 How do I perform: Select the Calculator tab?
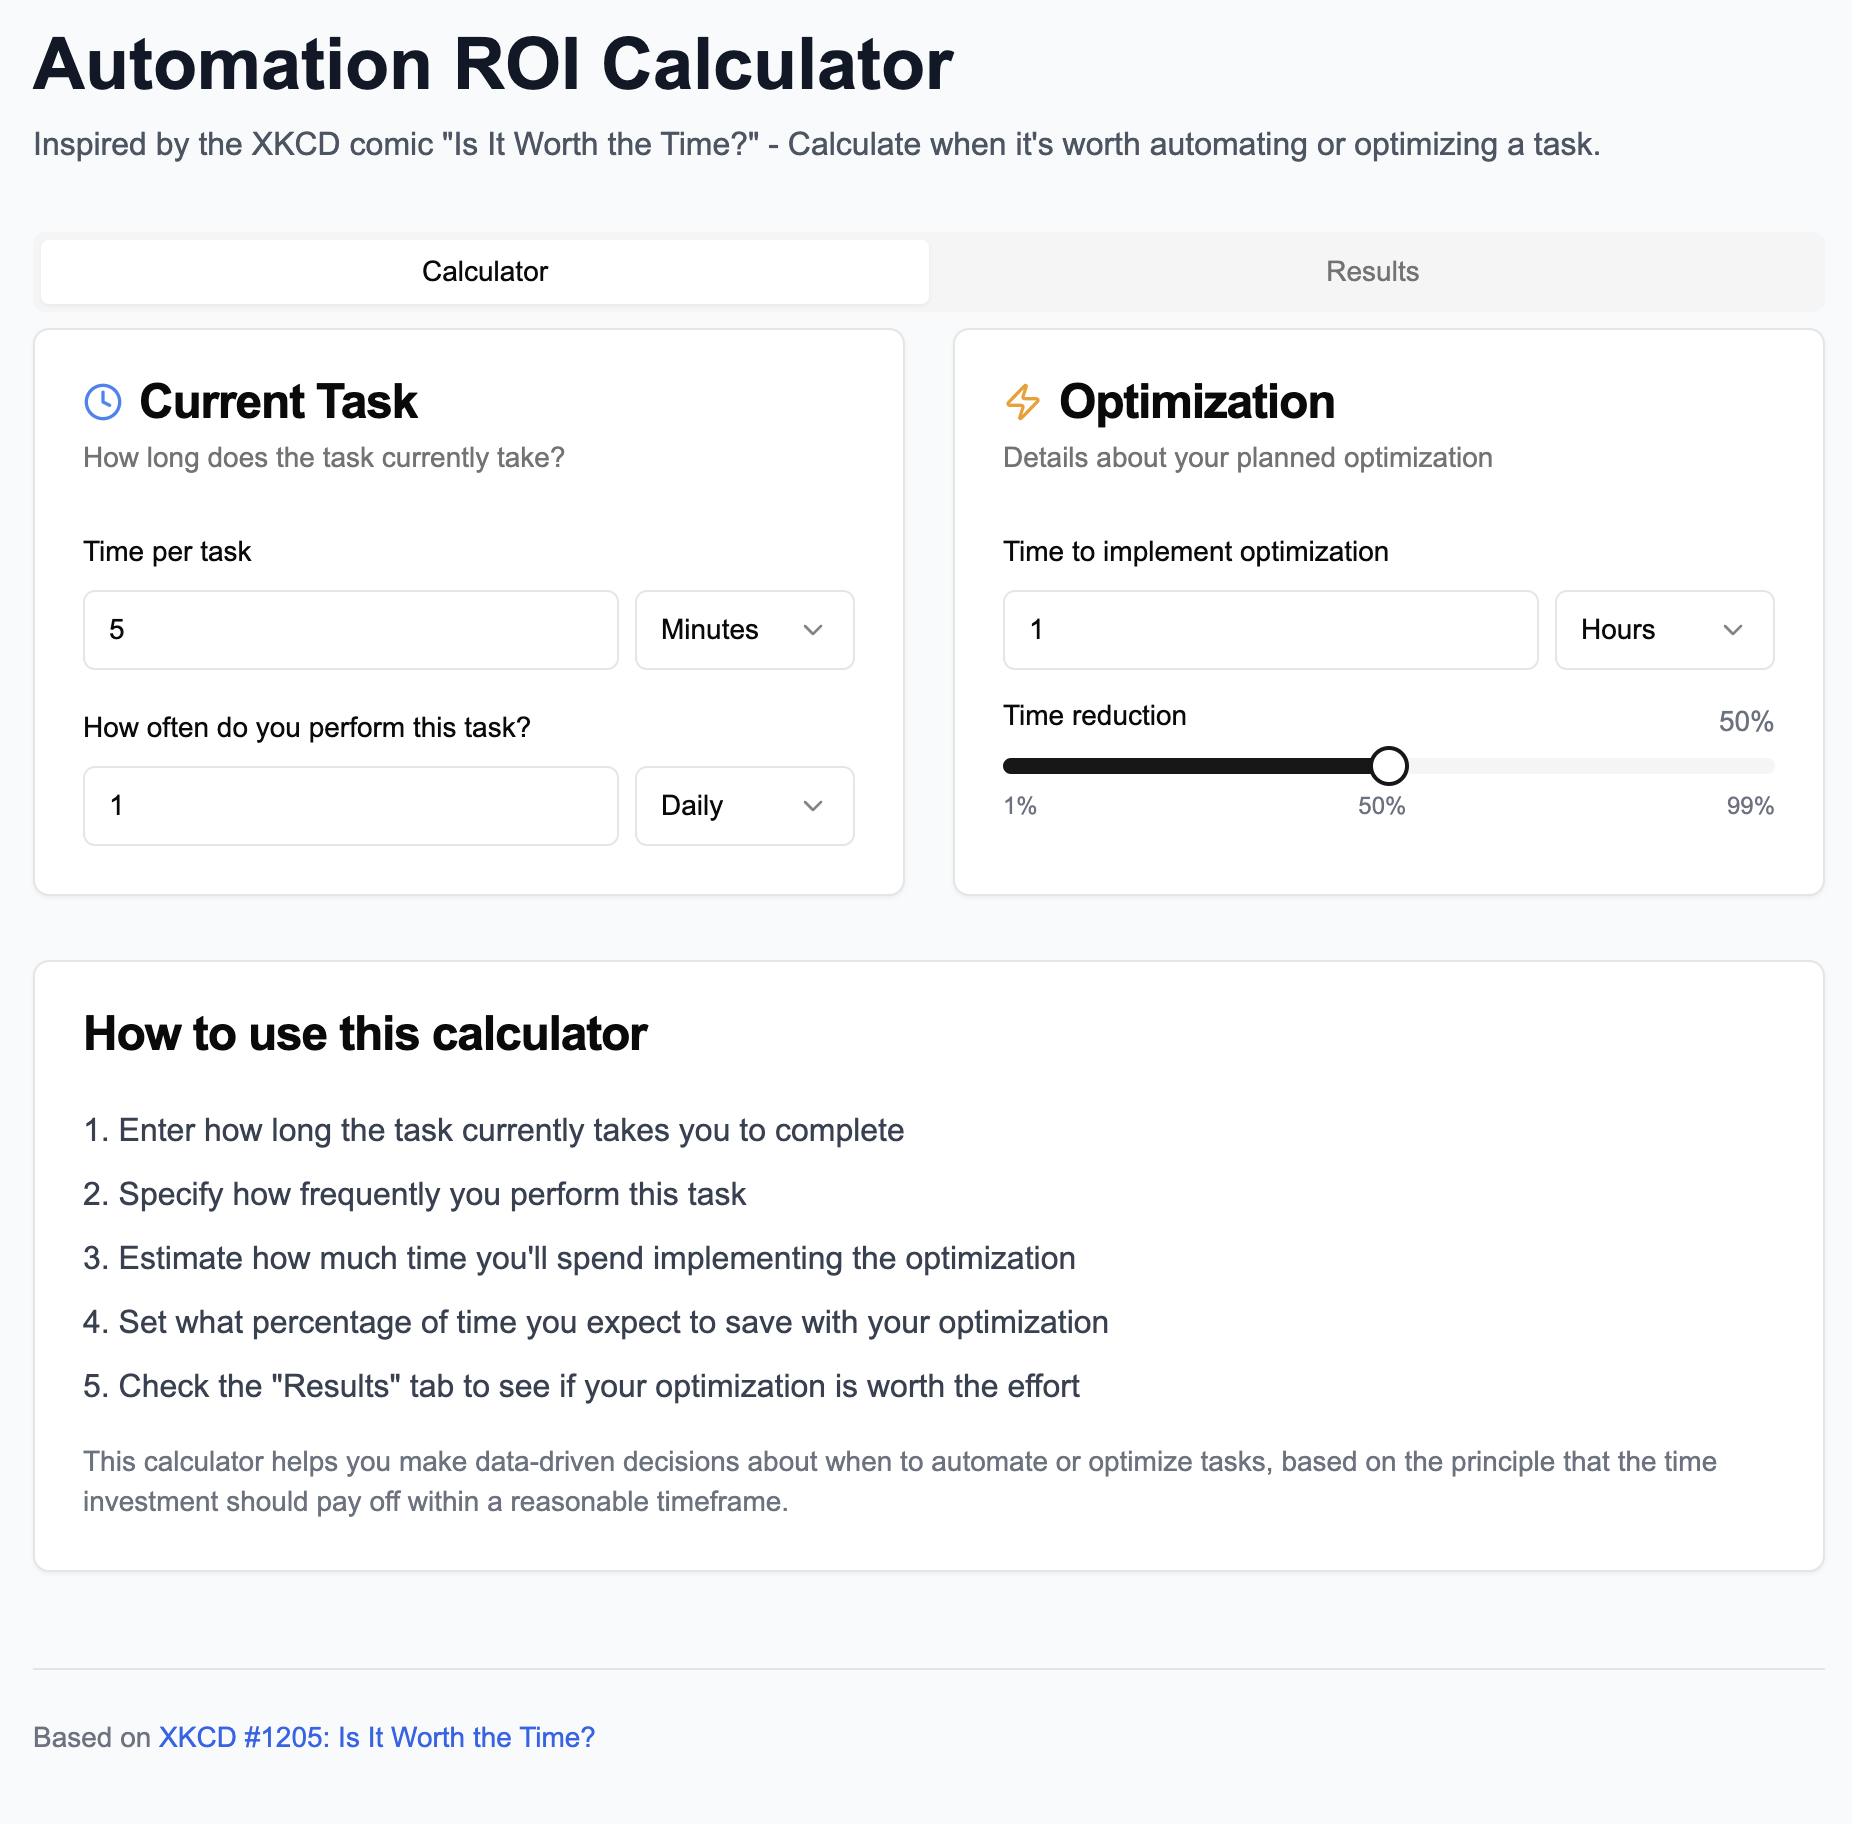[485, 271]
